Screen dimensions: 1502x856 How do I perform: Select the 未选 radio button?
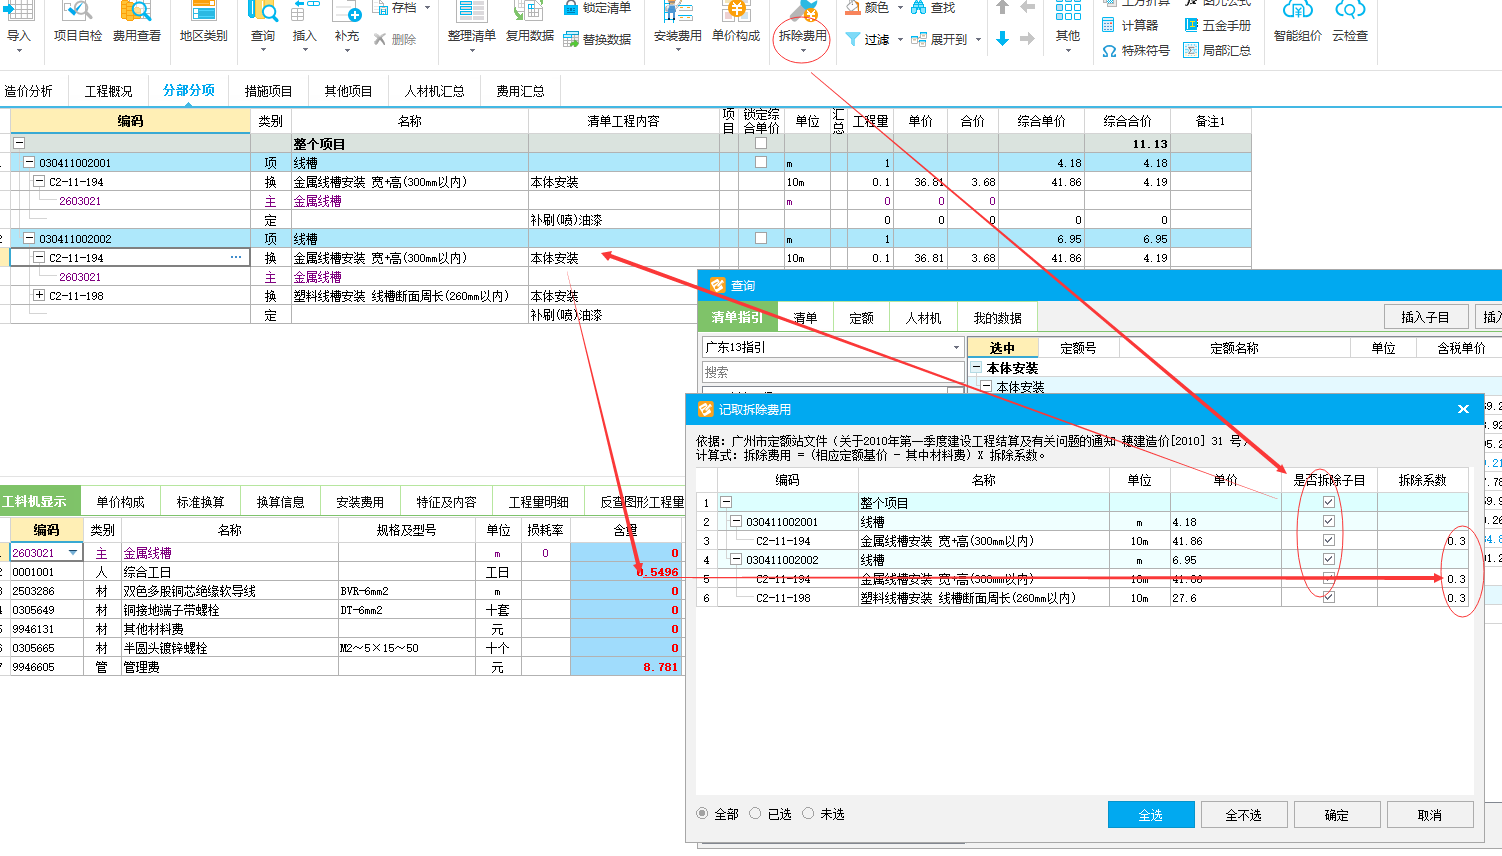pos(809,814)
